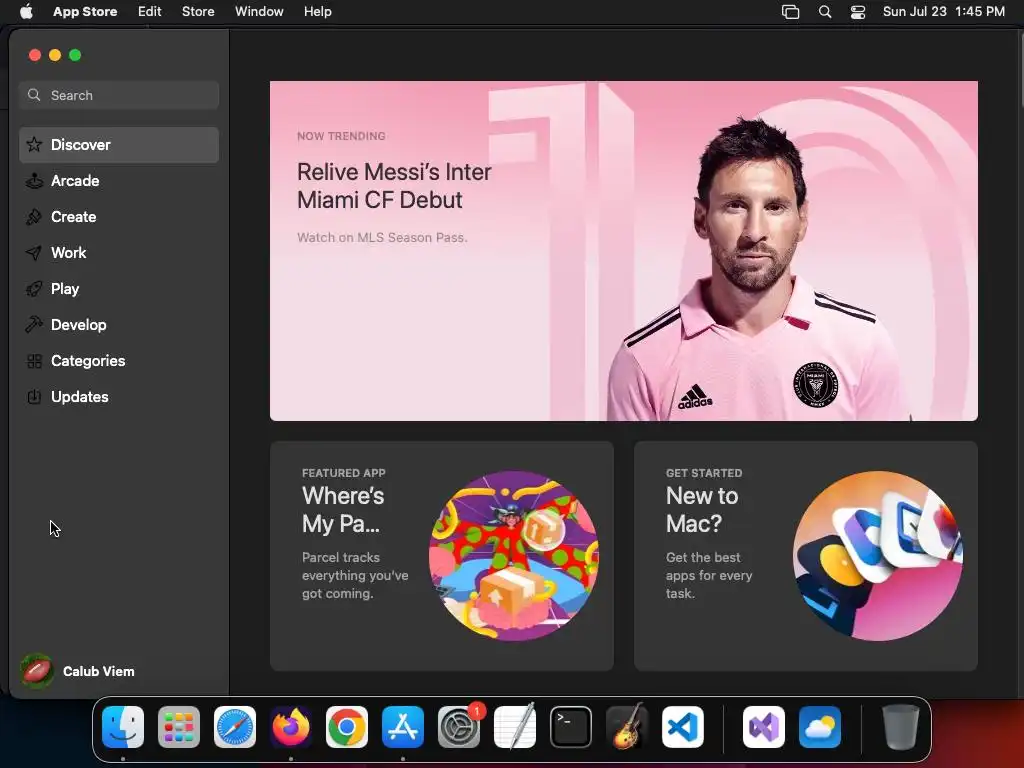This screenshot has width=1024, height=768.
Task: Click the New to Mac circular artwork
Action: pyautogui.click(x=878, y=556)
